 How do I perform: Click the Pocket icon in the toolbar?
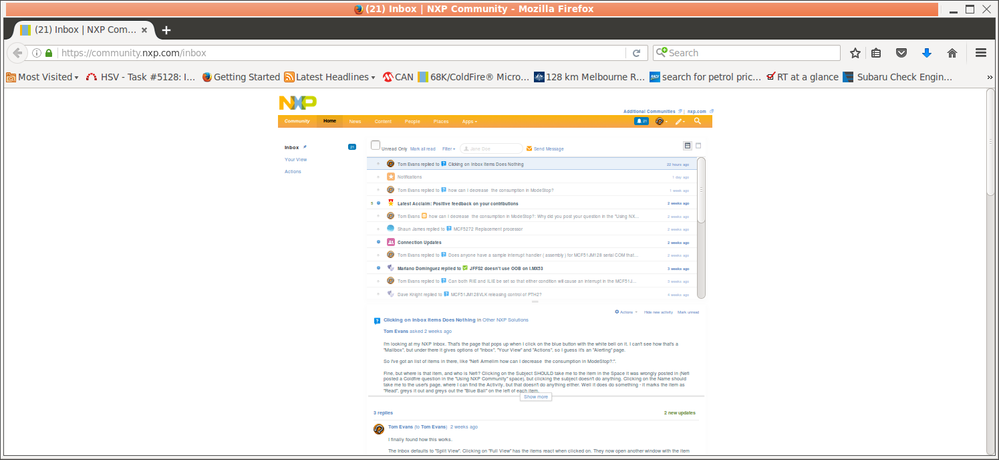[x=902, y=53]
